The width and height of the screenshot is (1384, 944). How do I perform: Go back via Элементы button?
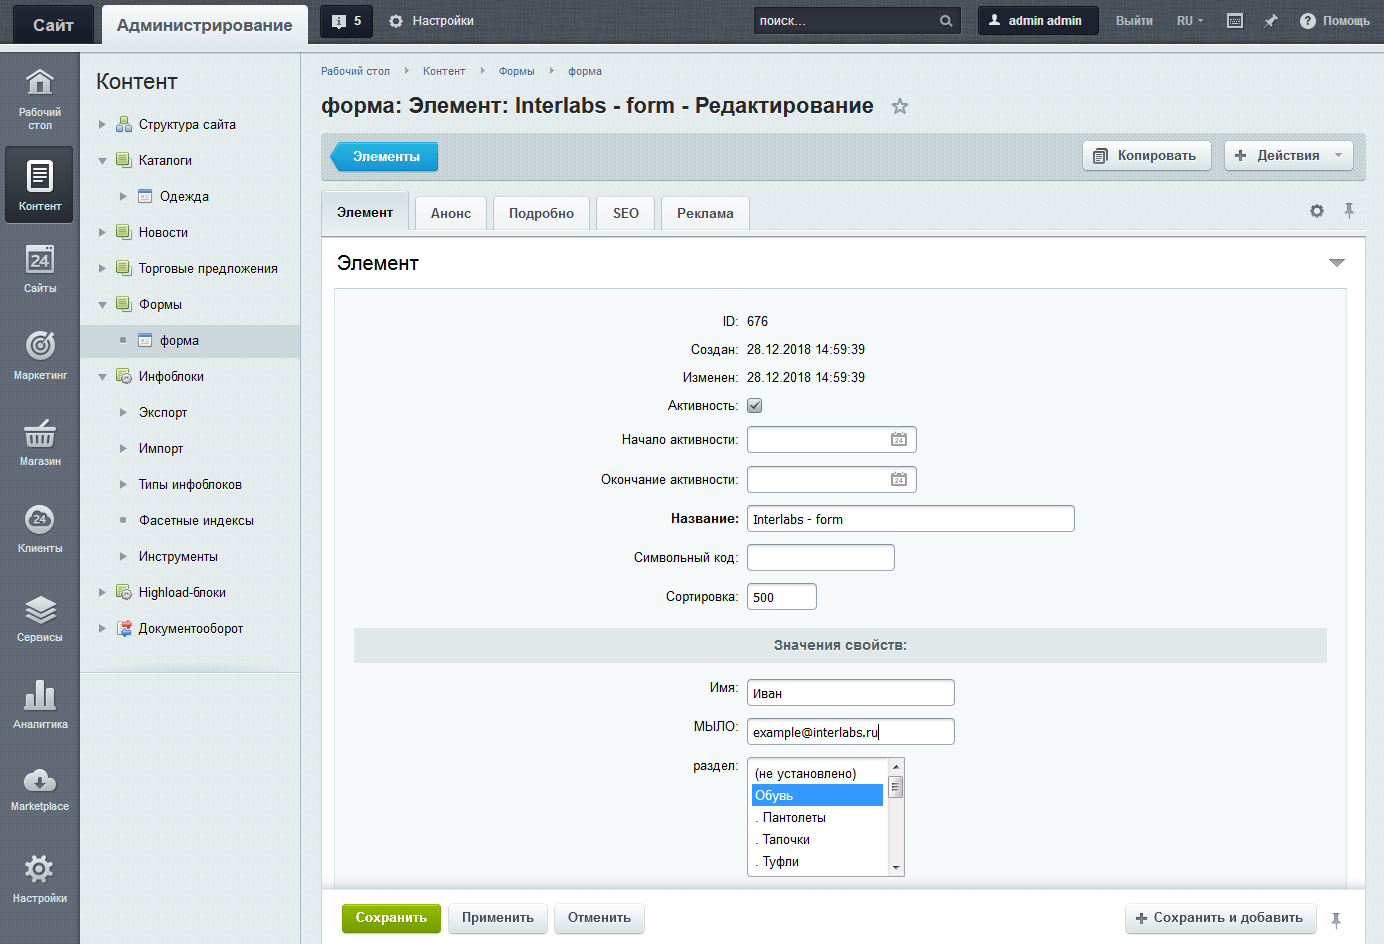385,157
